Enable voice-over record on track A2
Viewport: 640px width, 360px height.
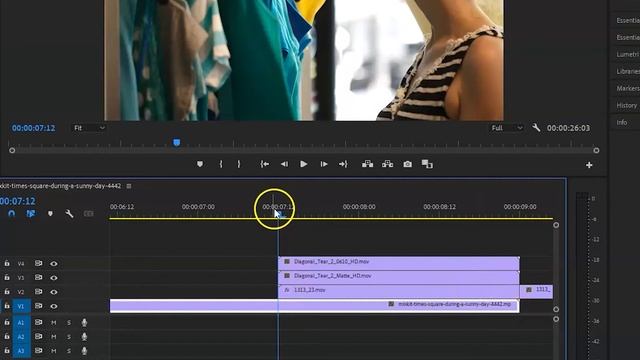click(84, 336)
